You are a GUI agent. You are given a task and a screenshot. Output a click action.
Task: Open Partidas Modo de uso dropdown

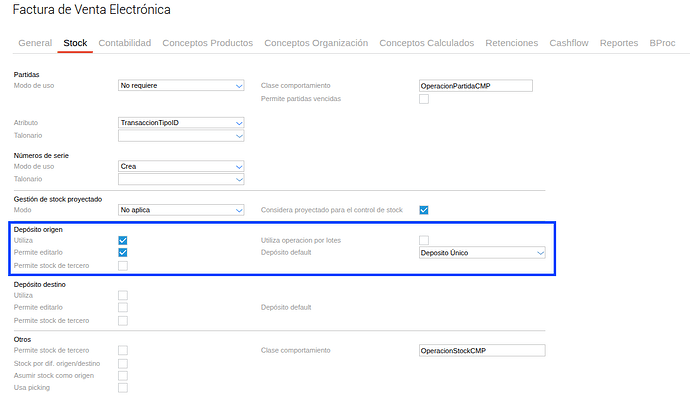tap(181, 85)
